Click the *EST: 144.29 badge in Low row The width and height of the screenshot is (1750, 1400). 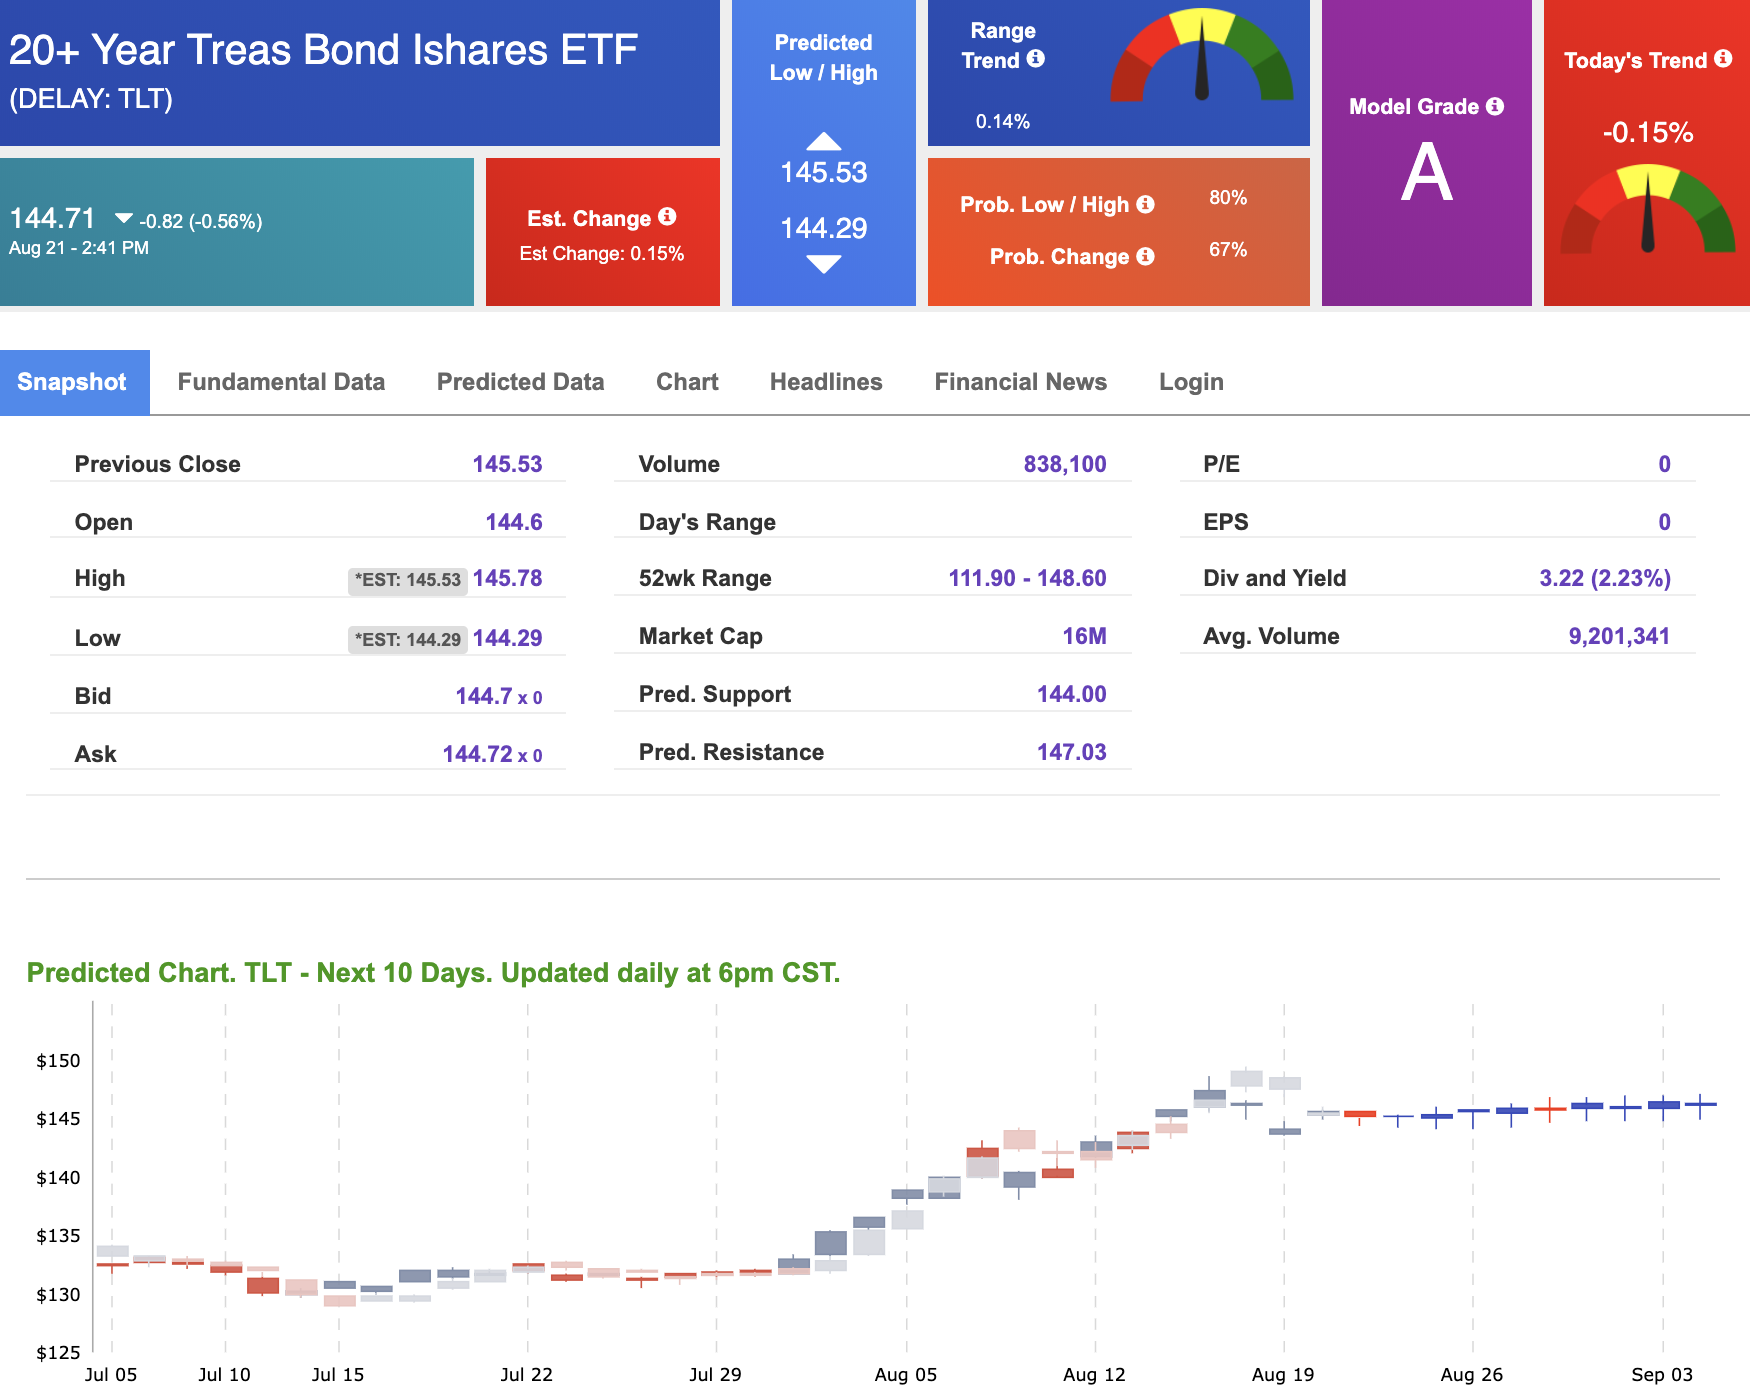coord(408,640)
